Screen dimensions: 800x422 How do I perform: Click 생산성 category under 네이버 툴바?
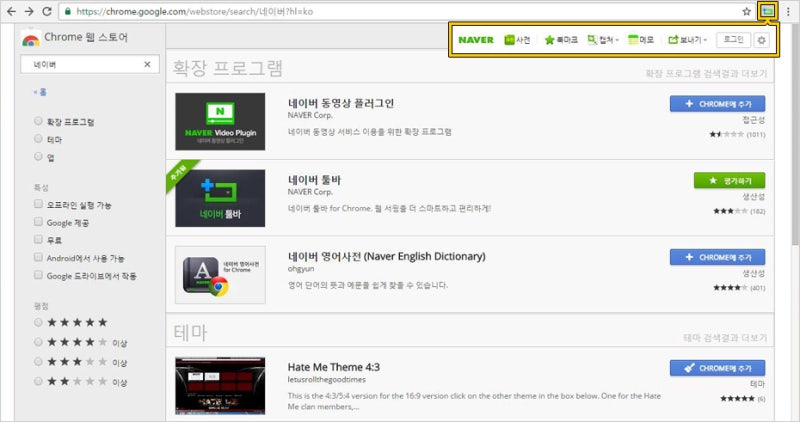pyautogui.click(x=754, y=196)
